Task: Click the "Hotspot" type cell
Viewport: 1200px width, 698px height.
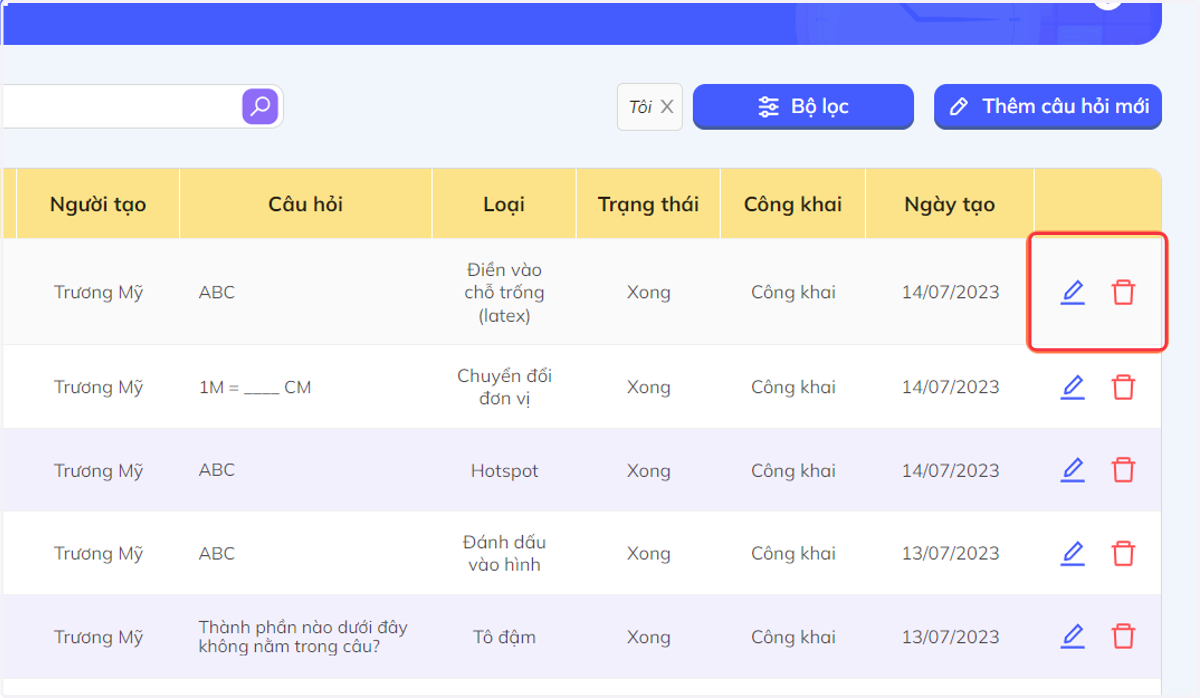Action: 504,470
